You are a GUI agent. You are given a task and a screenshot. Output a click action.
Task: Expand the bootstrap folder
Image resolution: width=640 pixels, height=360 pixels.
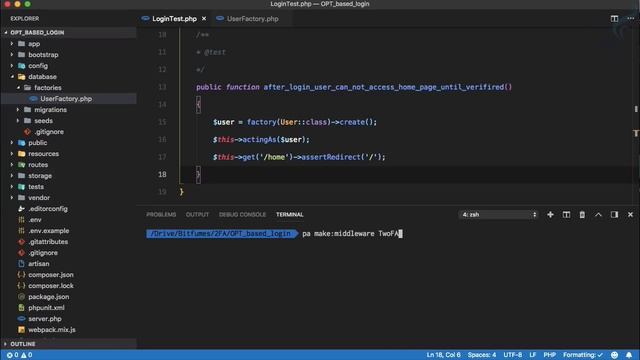pos(43,55)
